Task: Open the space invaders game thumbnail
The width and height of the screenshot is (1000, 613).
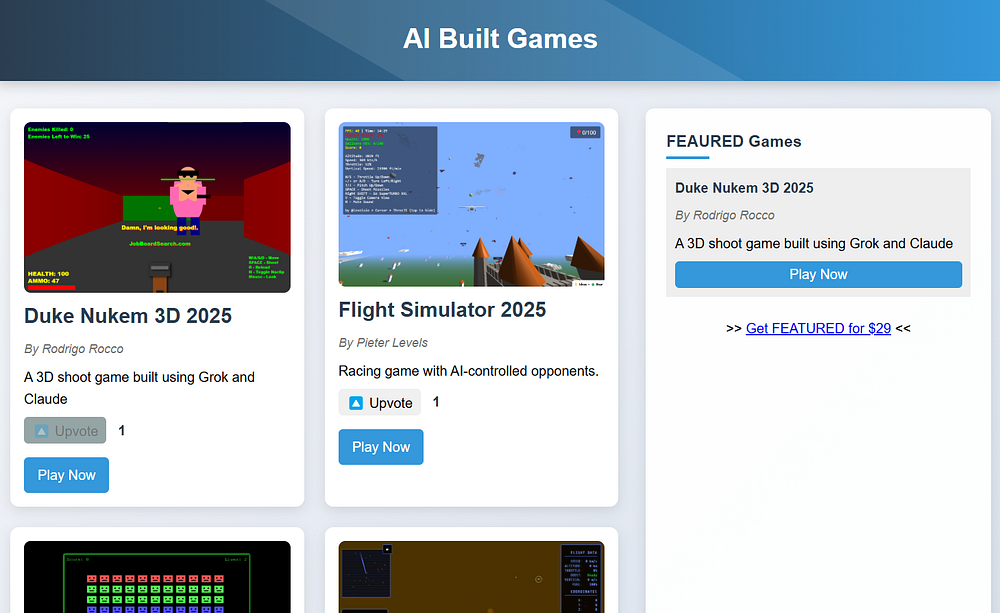Action: (x=158, y=577)
